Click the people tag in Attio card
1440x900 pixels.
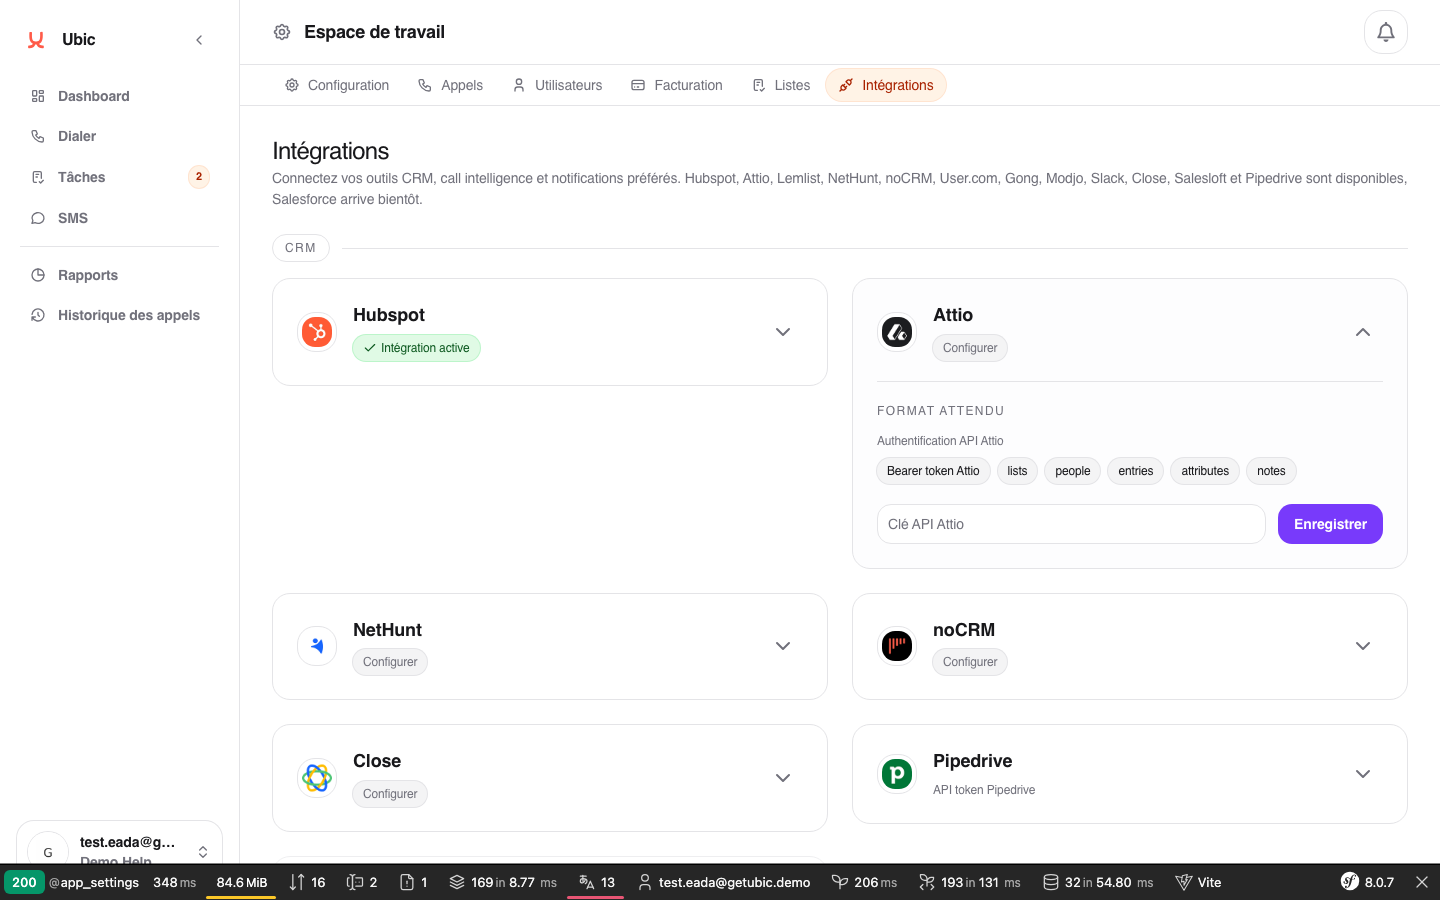[1072, 471]
